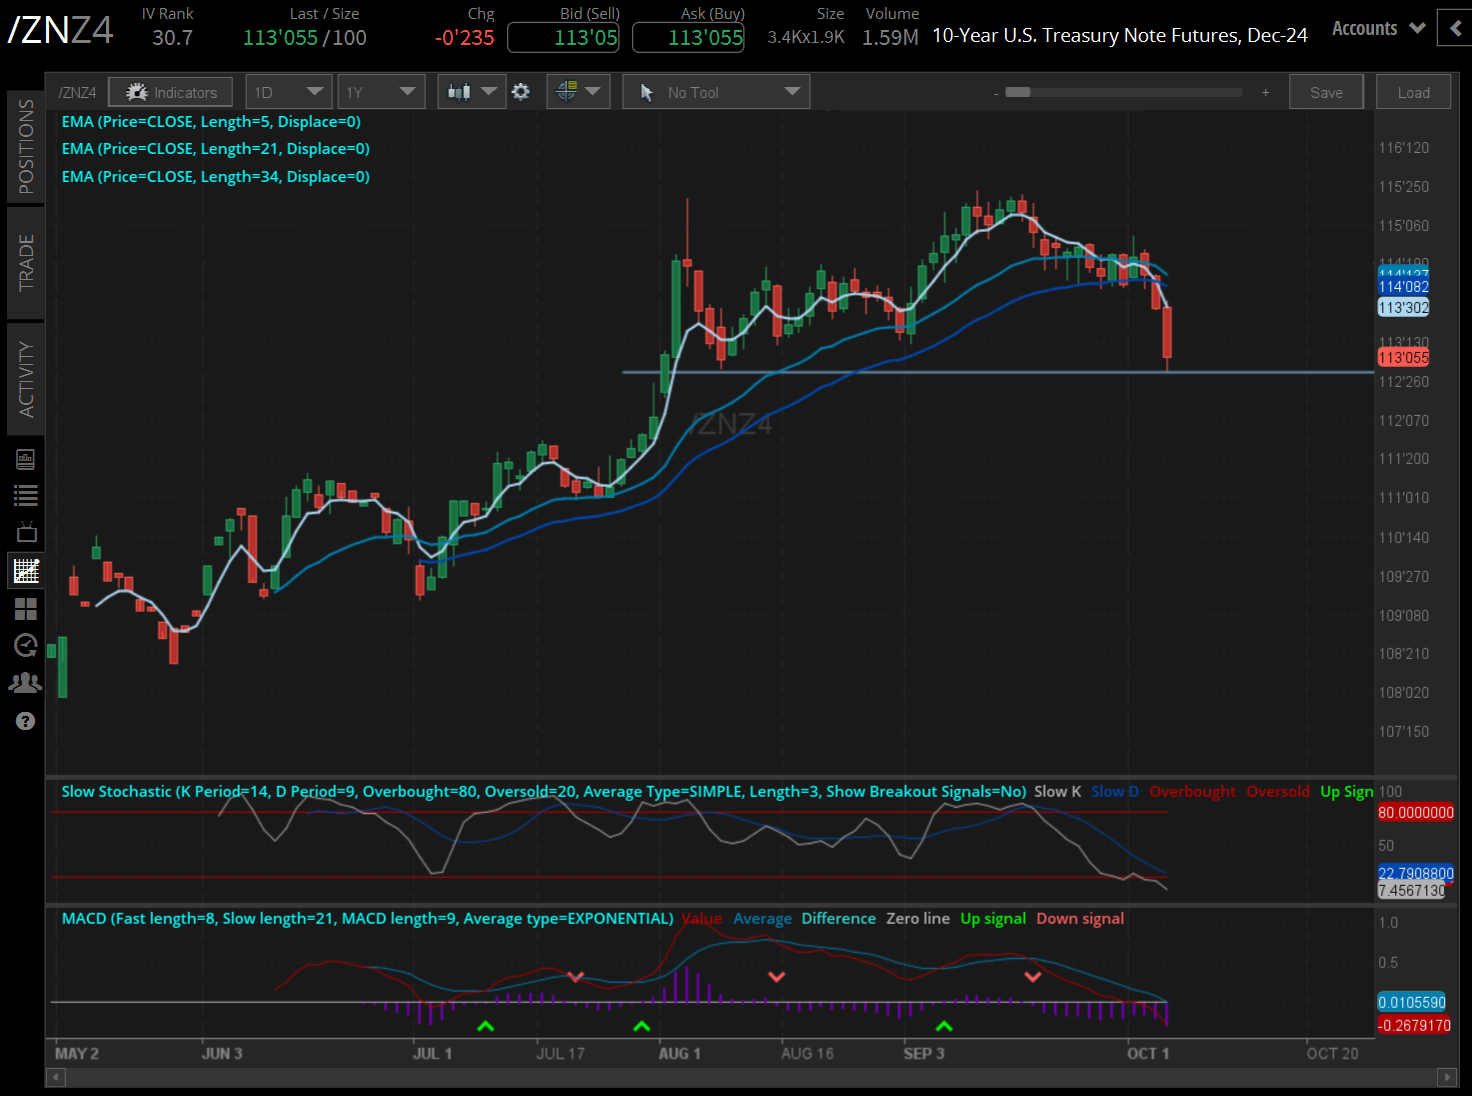Open the TV/media icon in the sidebar
The image size is (1472, 1096).
coord(25,532)
